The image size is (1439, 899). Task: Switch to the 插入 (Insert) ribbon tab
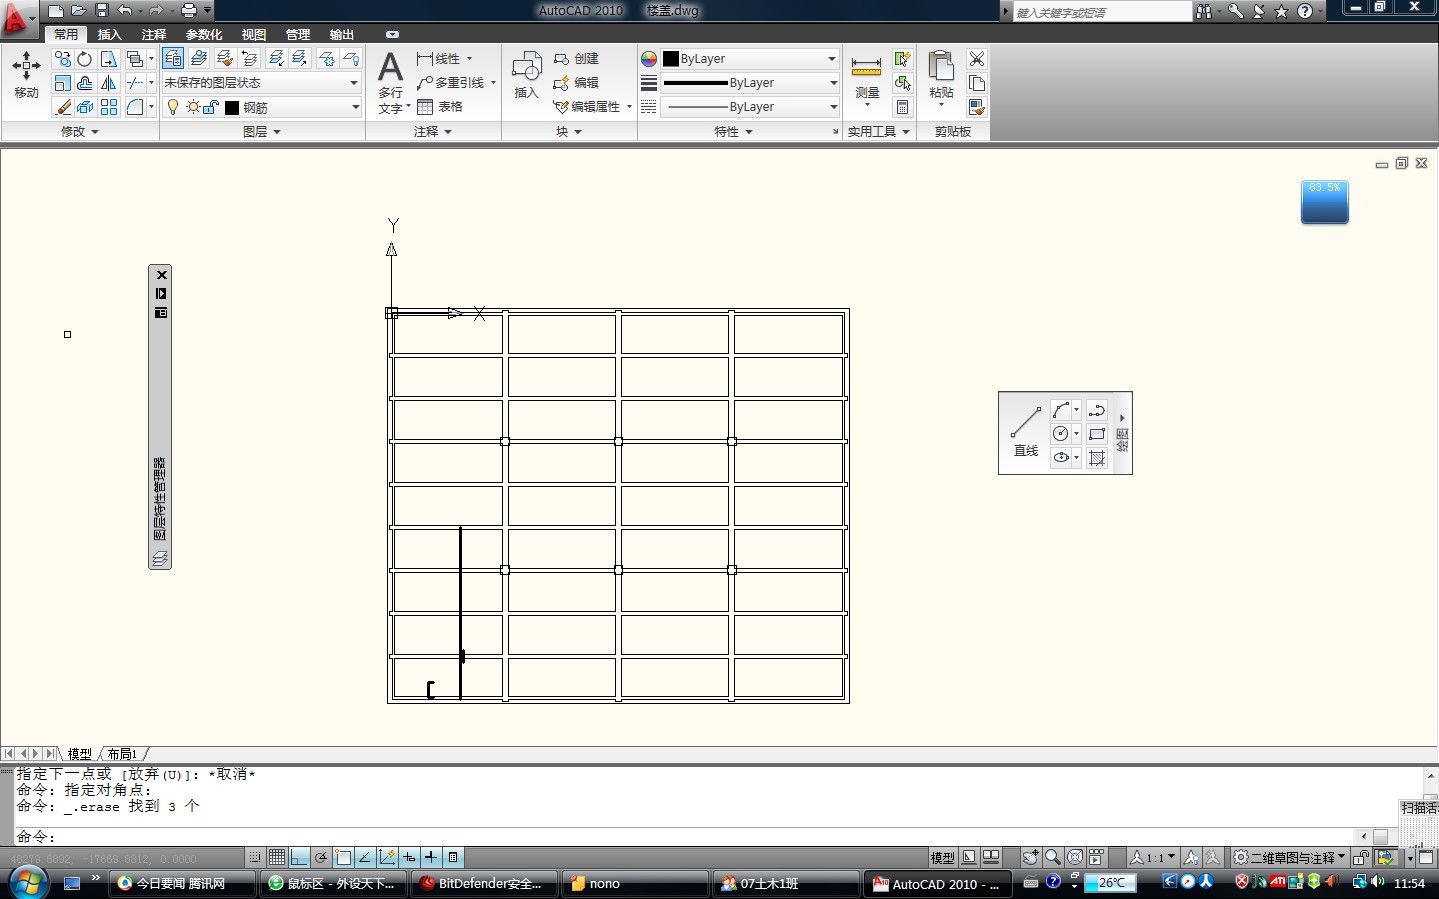pyautogui.click(x=110, y=34)
